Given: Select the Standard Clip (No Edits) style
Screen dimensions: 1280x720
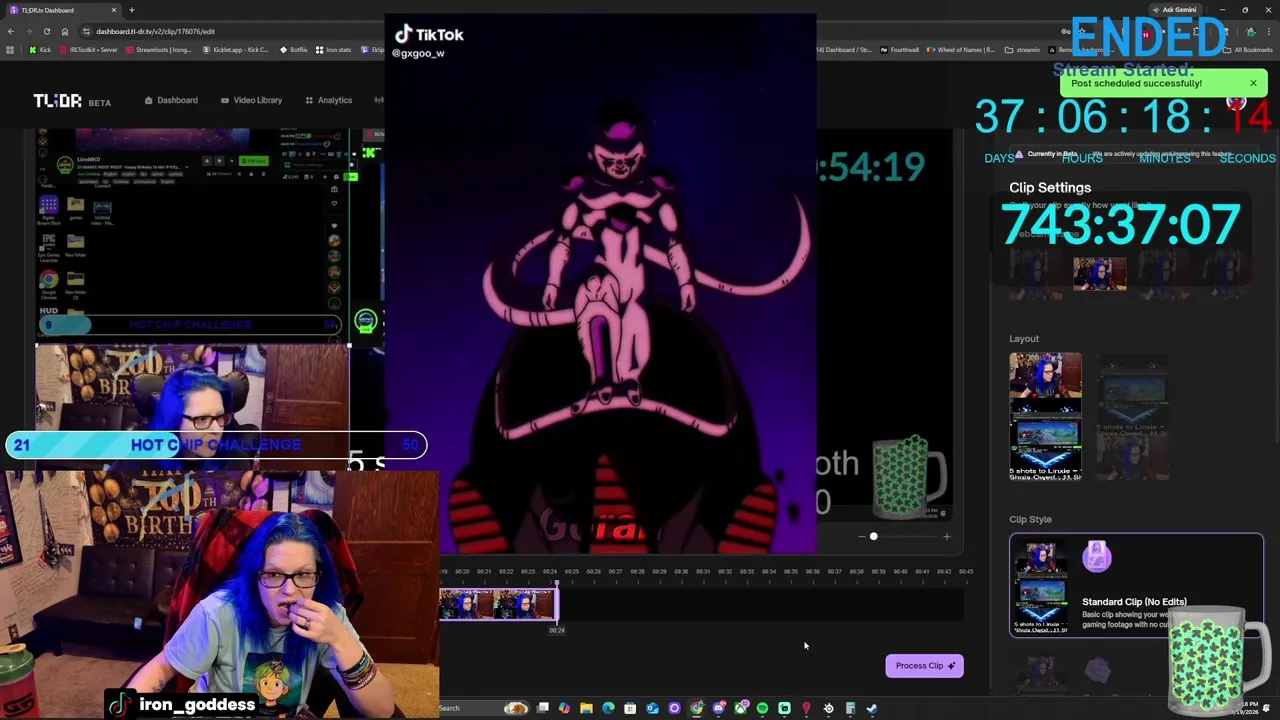Looking at the screenshot, I should (1136, 586).
